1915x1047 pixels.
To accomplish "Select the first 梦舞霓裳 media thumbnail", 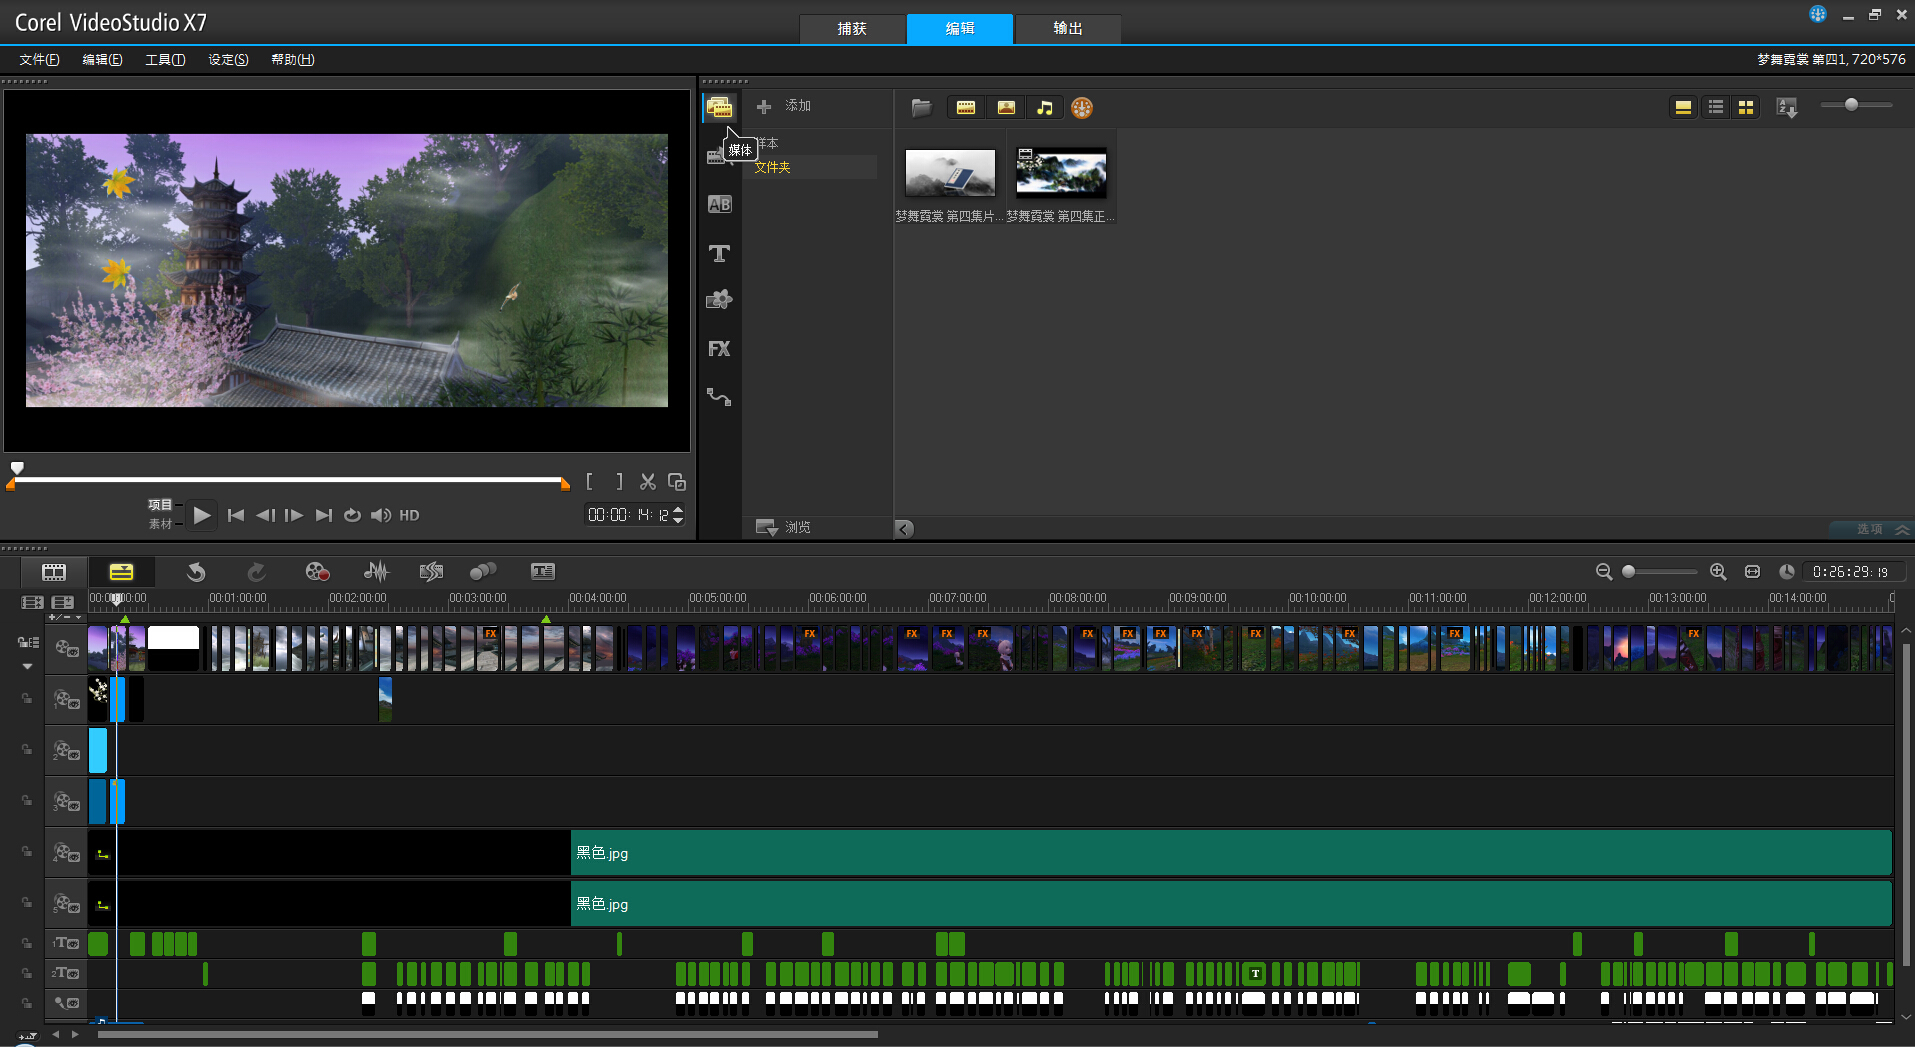I will [949, 174].
